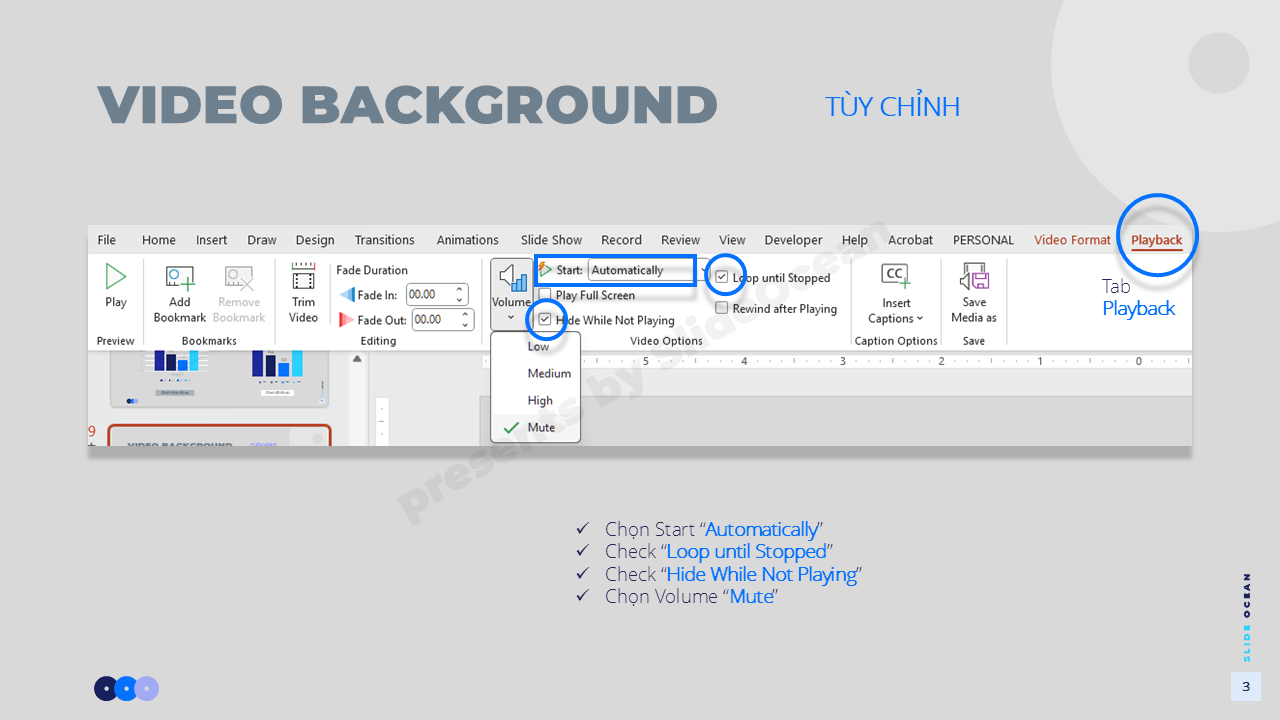Select Medium volume option
1280x720 pixels.
536,373
